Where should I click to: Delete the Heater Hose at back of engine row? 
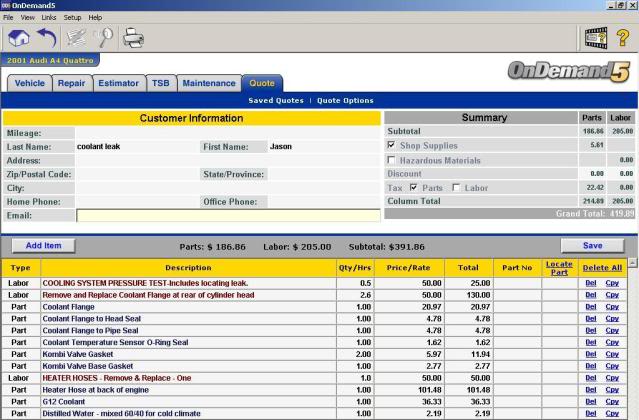[x=591, y=389]
